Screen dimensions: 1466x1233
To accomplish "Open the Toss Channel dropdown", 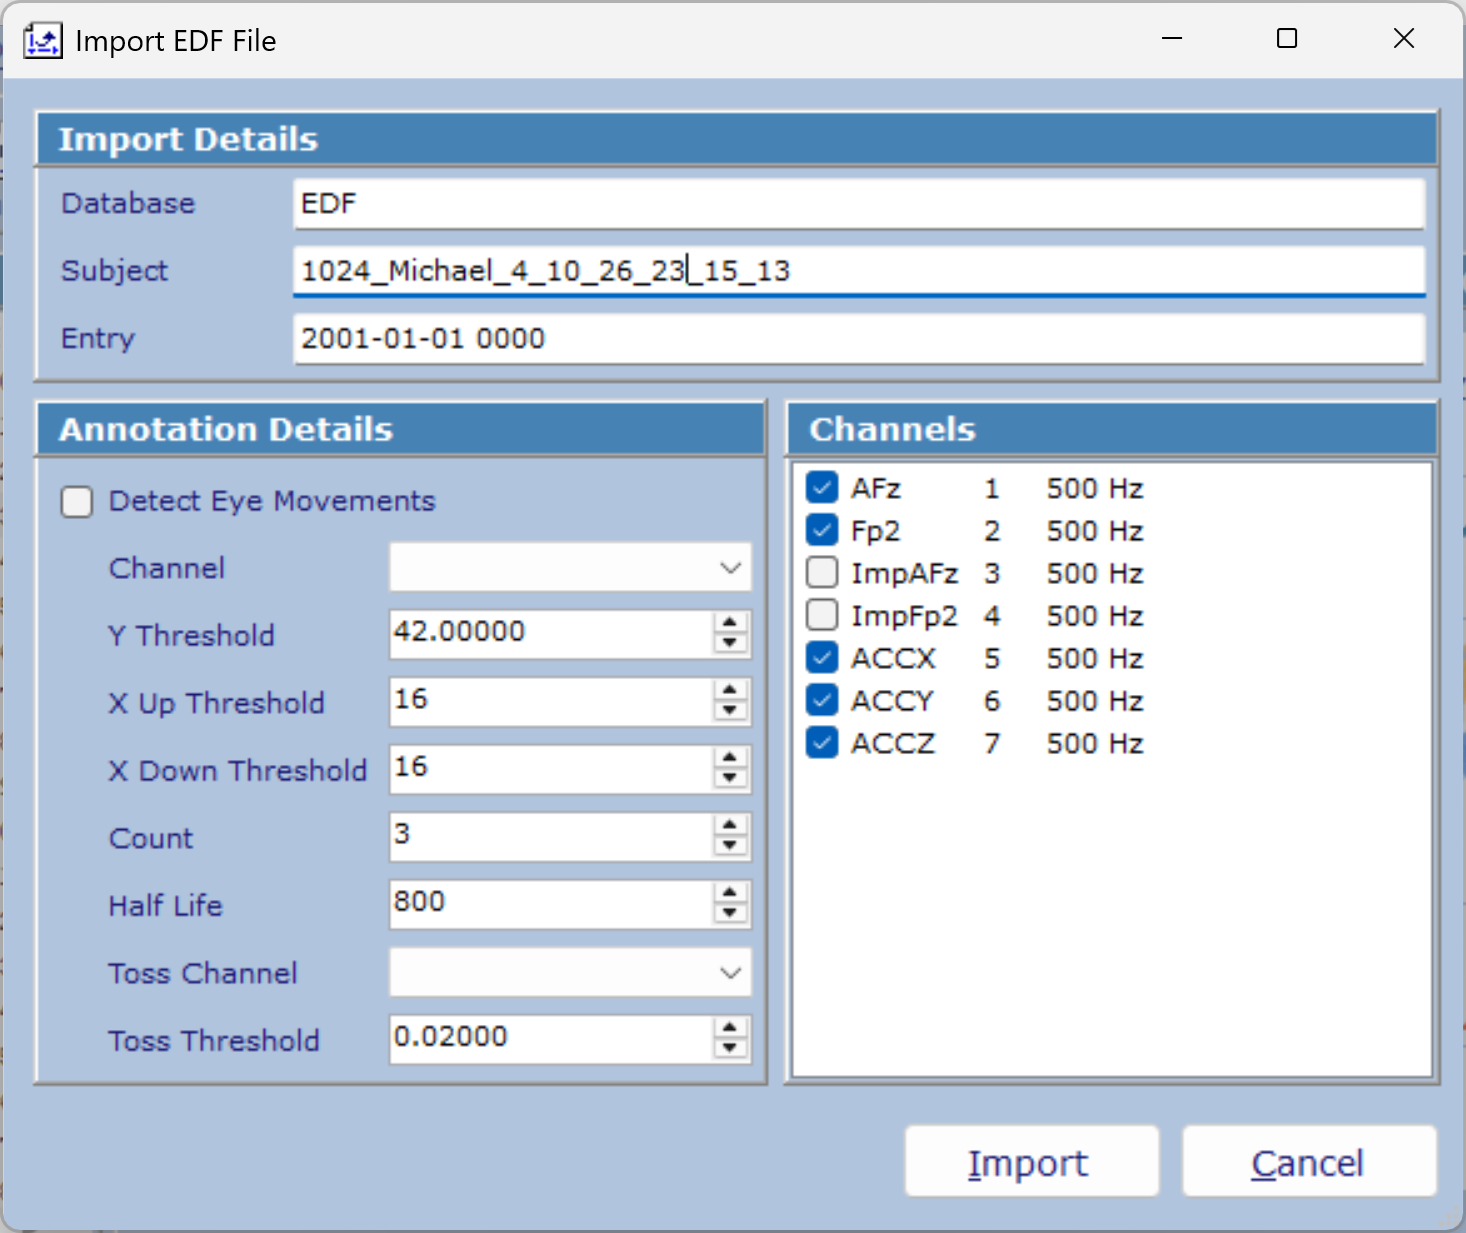I will tap(570, 973).
